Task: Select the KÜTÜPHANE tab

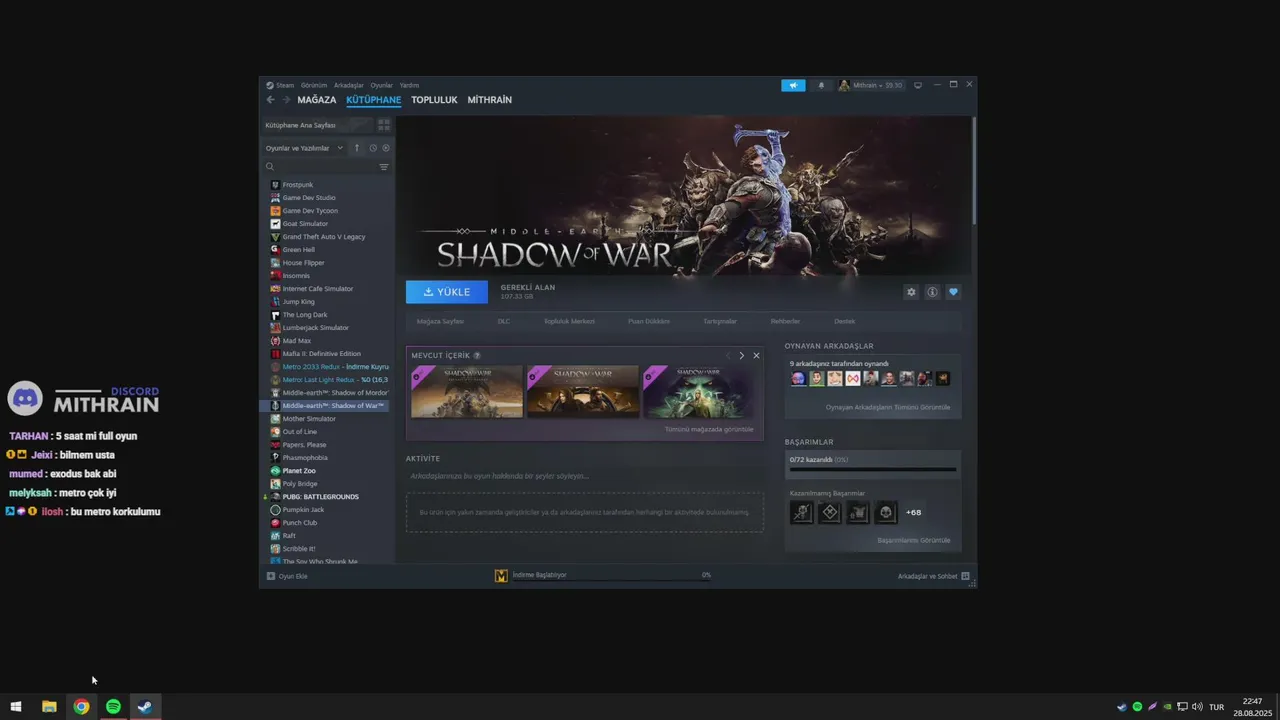Action: (374, 100)
